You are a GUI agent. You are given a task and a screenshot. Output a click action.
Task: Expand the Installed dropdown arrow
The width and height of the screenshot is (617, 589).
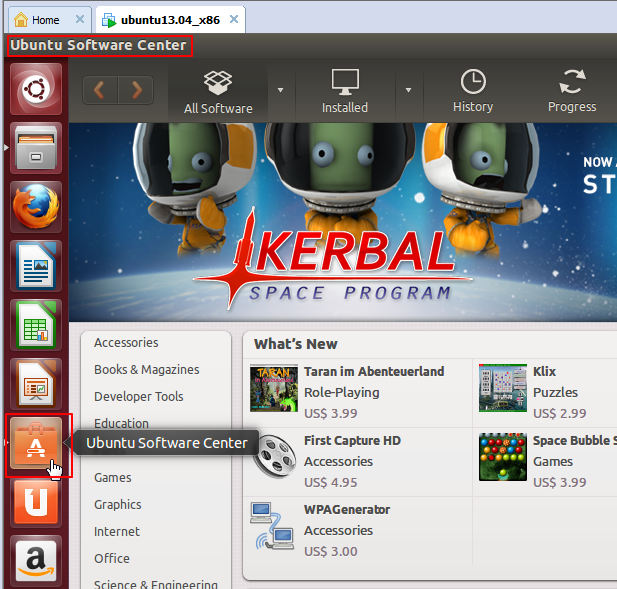[x=408, y=90]
